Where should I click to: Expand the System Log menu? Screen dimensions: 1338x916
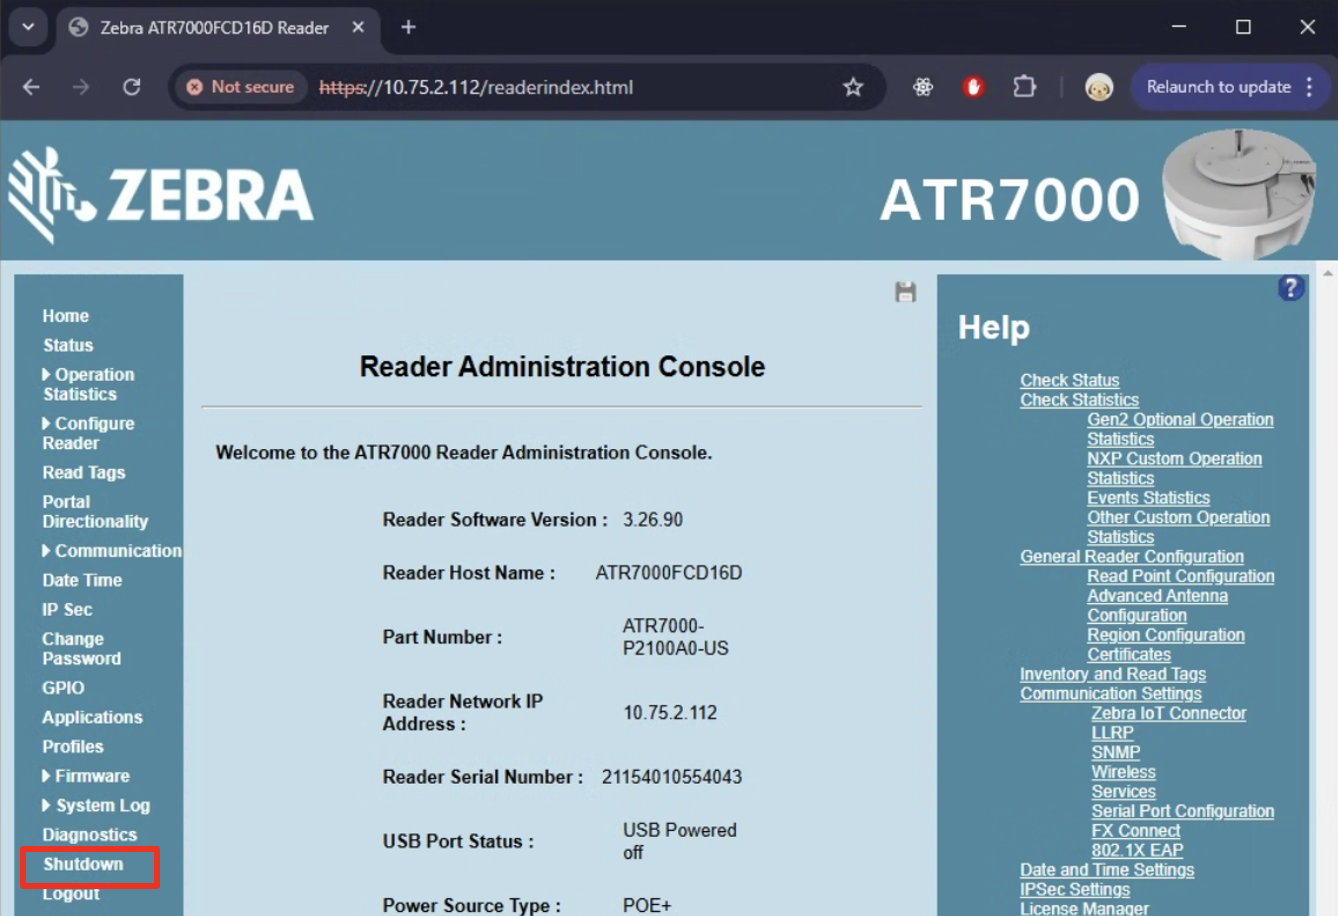pyautogui.click(x=96, y=805)
